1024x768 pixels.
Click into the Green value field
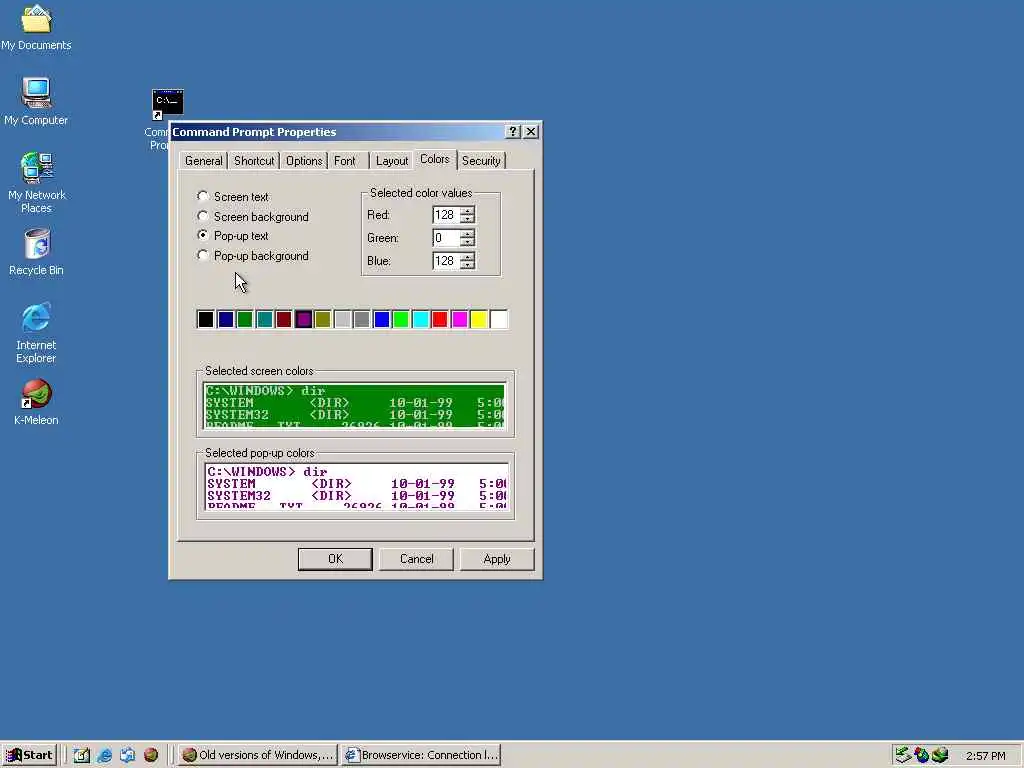(x=447, y=238)
